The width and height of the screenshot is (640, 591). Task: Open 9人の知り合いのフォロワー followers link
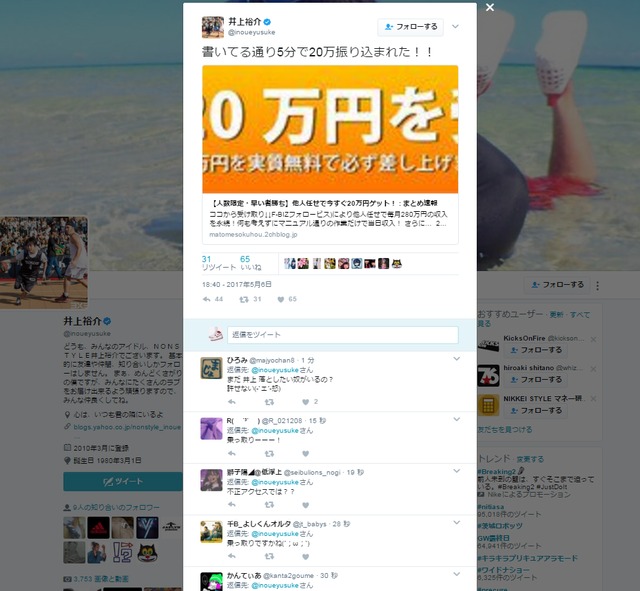116,508
